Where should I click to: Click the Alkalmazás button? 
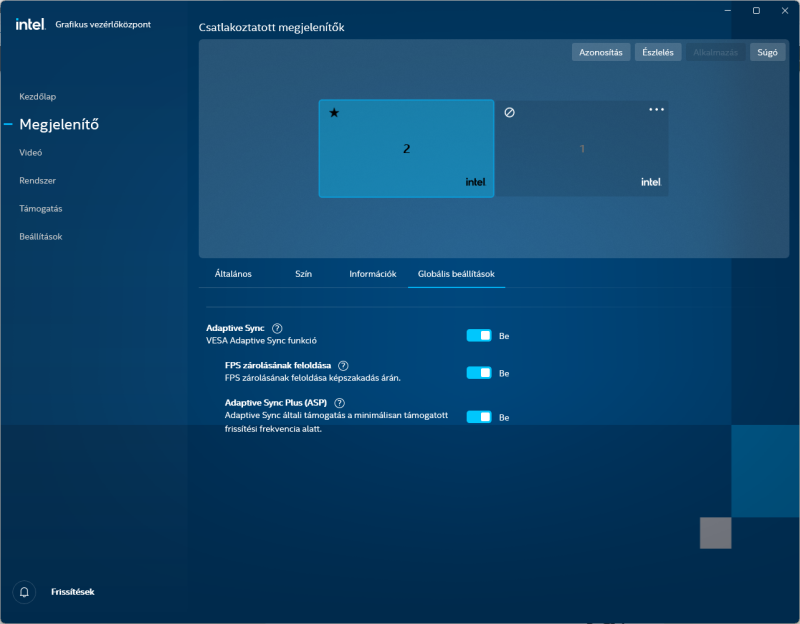click(x=715, y=52)
